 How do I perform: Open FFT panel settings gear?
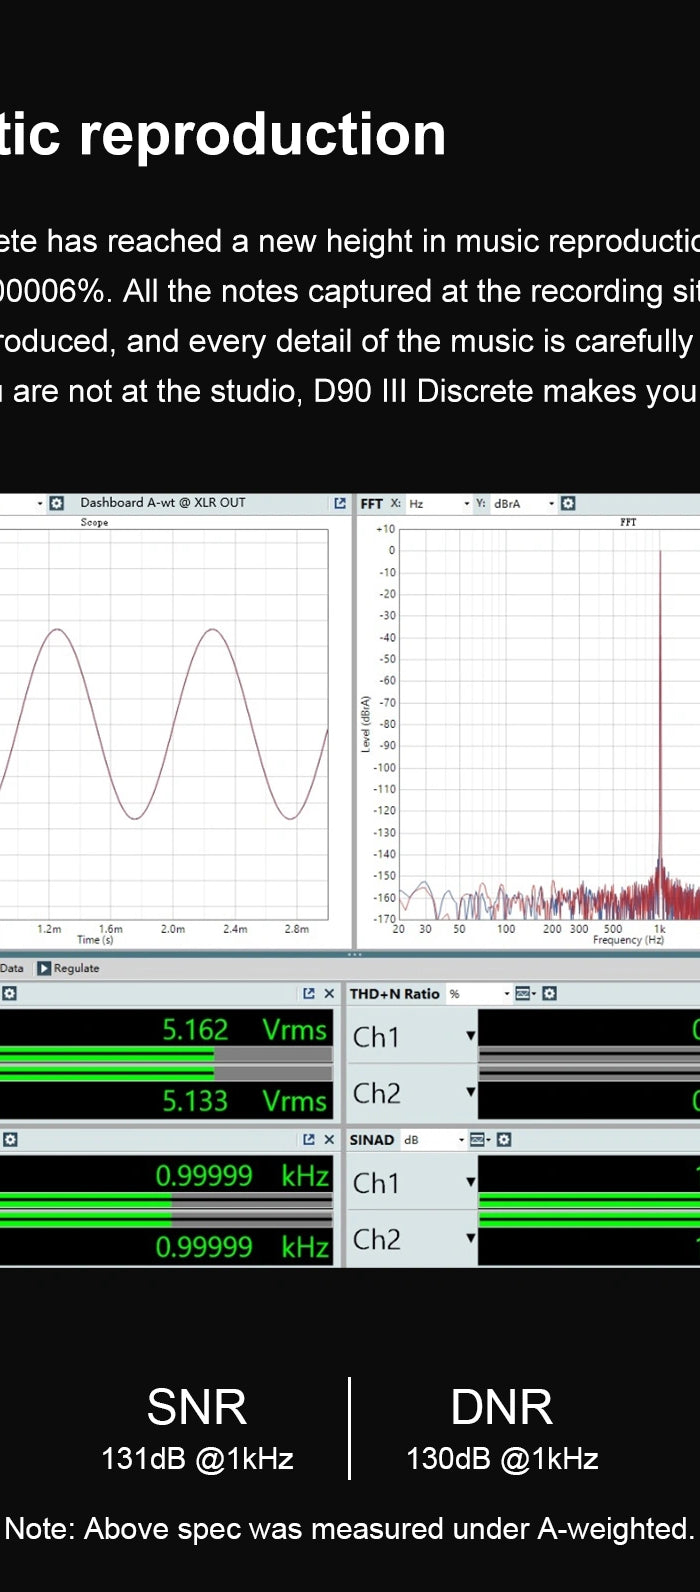568,503
